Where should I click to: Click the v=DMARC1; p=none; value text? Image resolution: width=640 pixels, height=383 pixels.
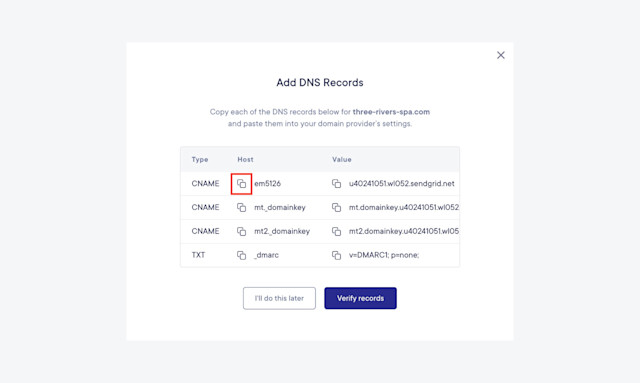[x=384, y=255]
